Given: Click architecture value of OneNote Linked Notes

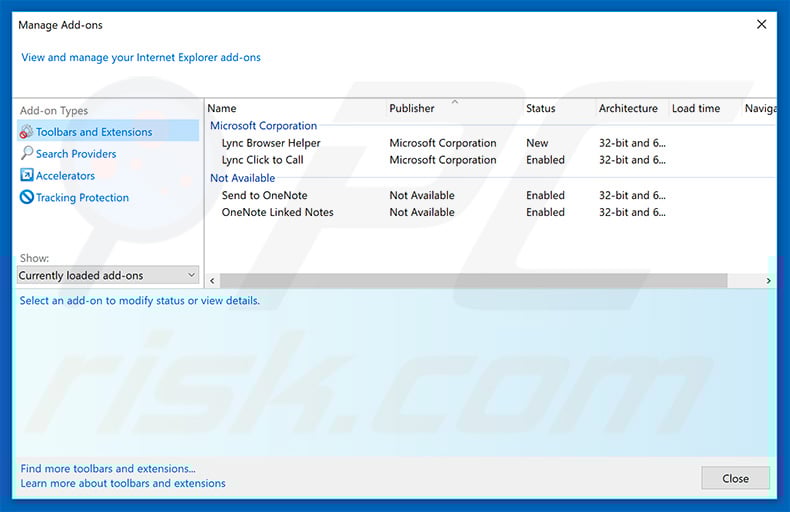Looking at the screenshot, I should point(632,212).
